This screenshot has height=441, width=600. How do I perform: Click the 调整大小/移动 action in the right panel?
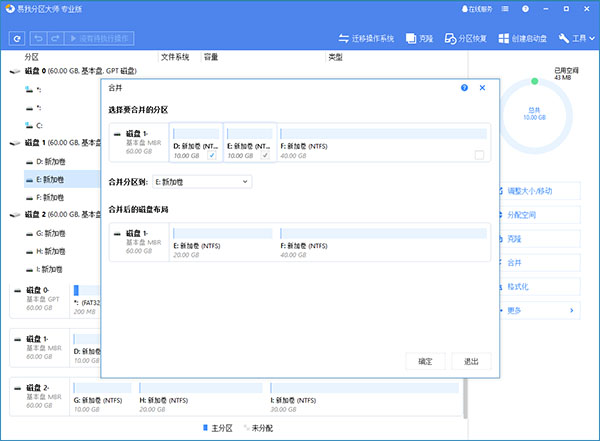pos(540,191)
